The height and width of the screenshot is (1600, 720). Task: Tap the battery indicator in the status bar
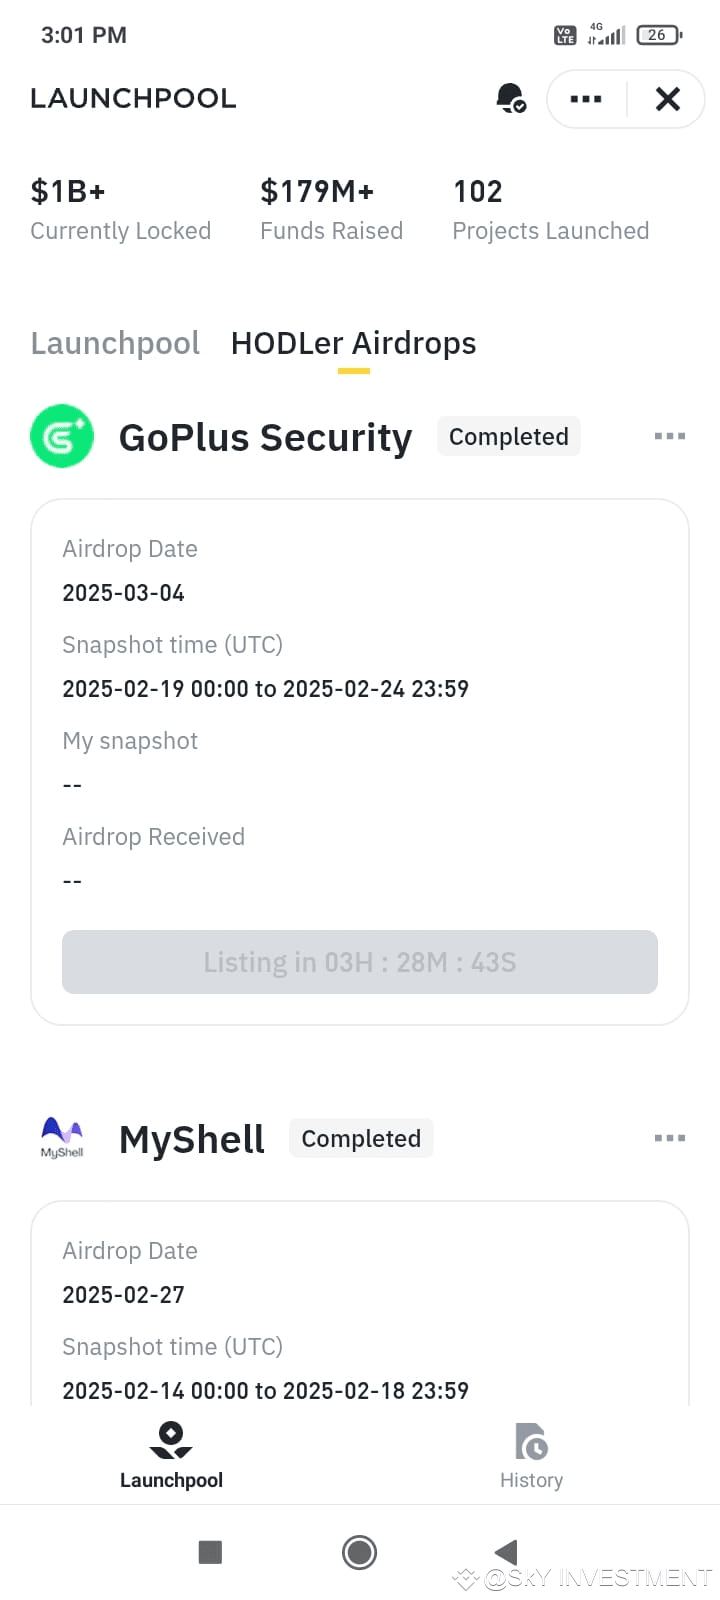pos(658,34)
